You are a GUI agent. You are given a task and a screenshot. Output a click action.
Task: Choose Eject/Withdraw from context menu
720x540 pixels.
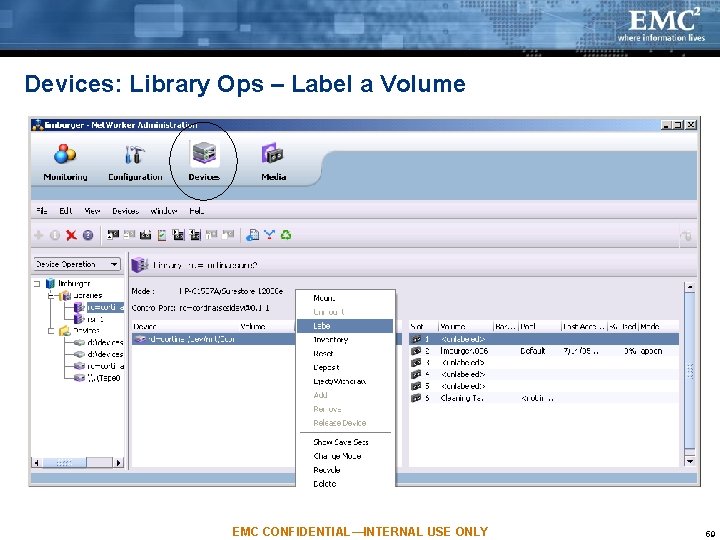click(345, 381)
